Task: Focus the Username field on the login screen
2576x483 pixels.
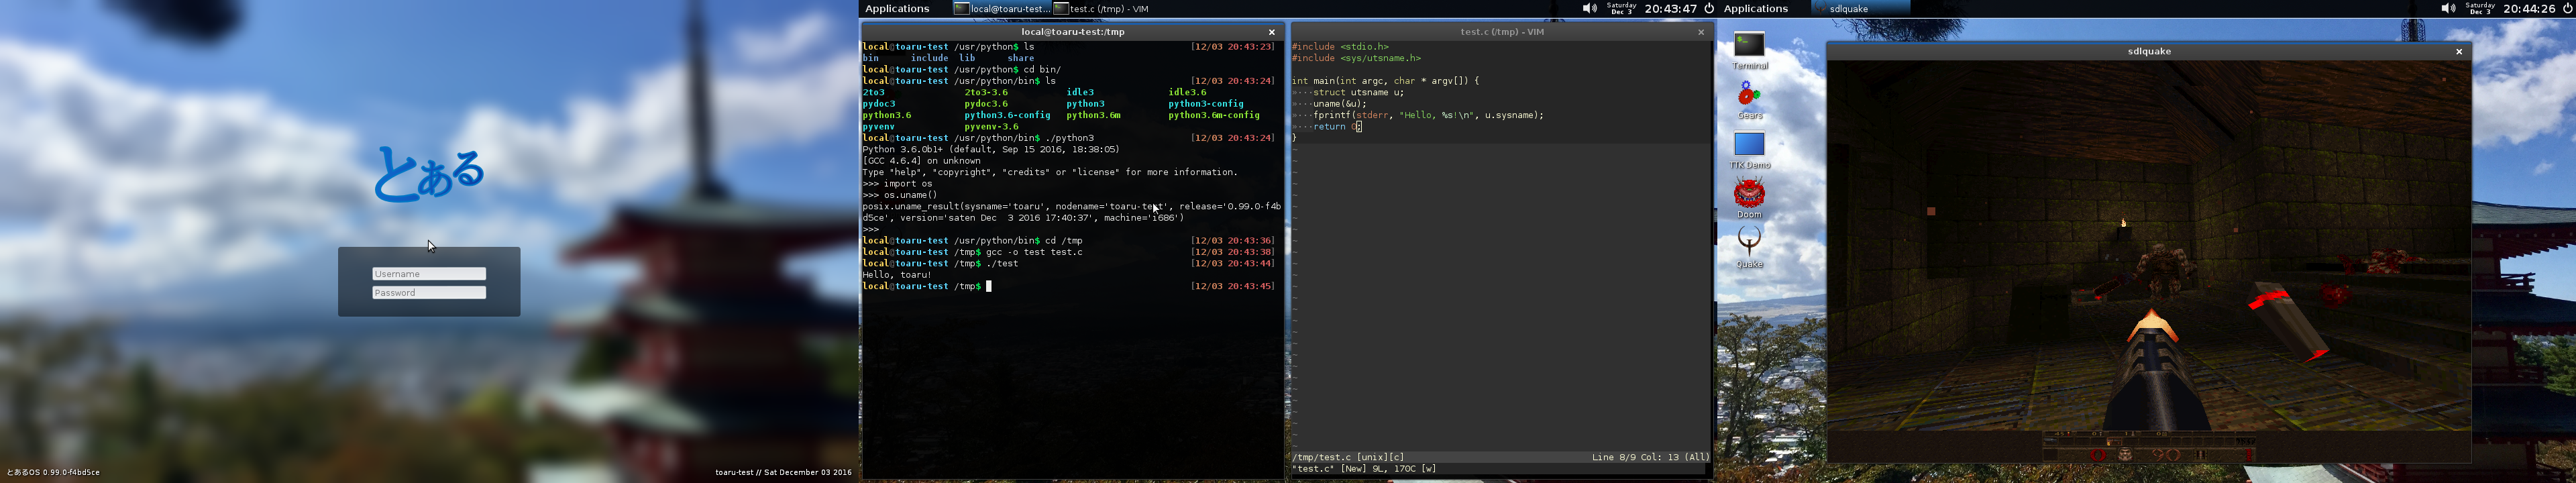Action: 429,274
